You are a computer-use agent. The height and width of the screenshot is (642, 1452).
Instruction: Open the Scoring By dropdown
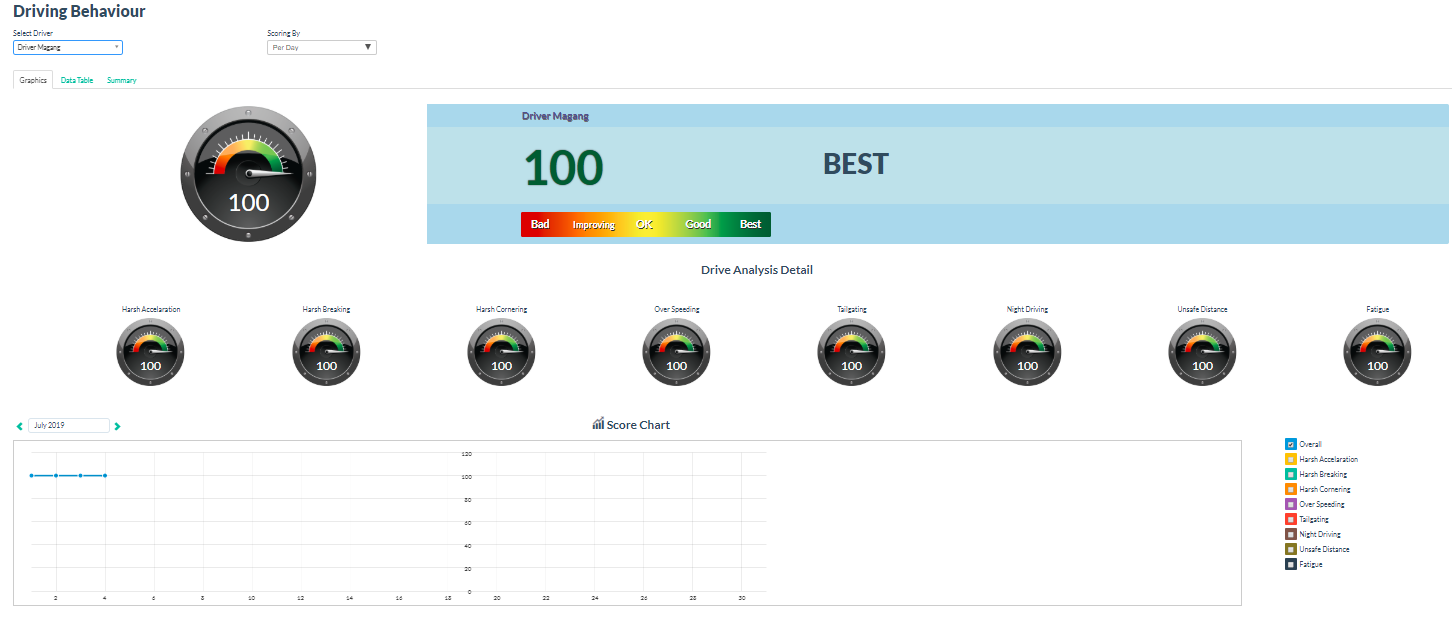(x=321, y=47)
